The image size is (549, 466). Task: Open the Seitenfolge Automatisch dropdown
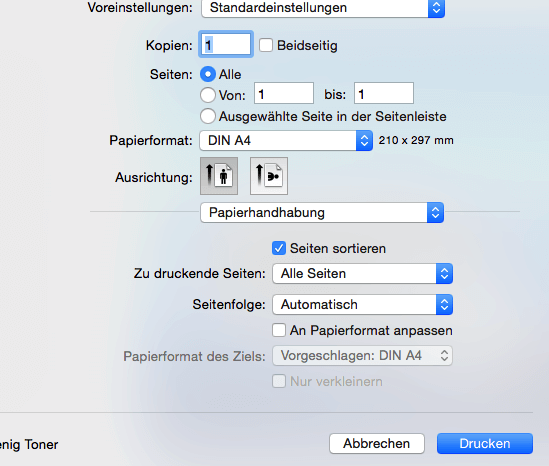(362, 304)
